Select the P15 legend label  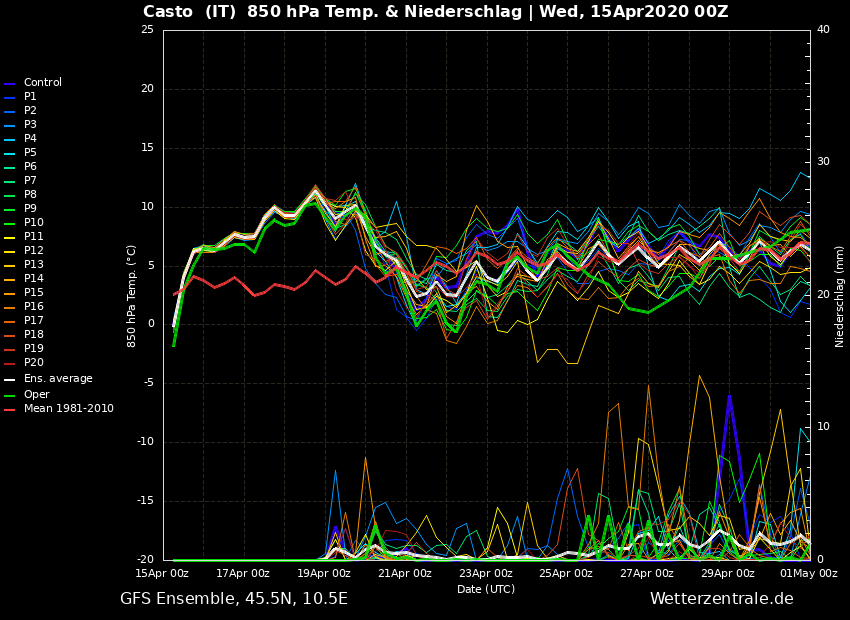(33, 293)
